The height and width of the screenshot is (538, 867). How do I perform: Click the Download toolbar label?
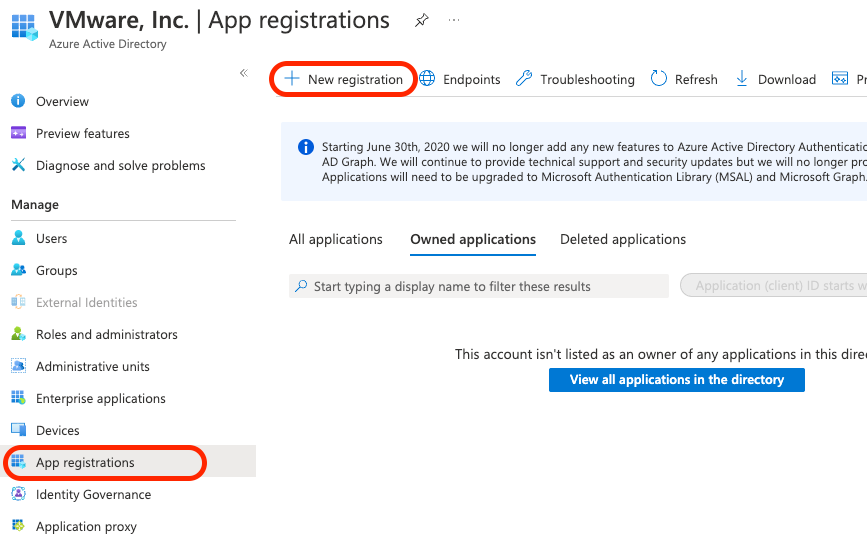click(787, 80)
